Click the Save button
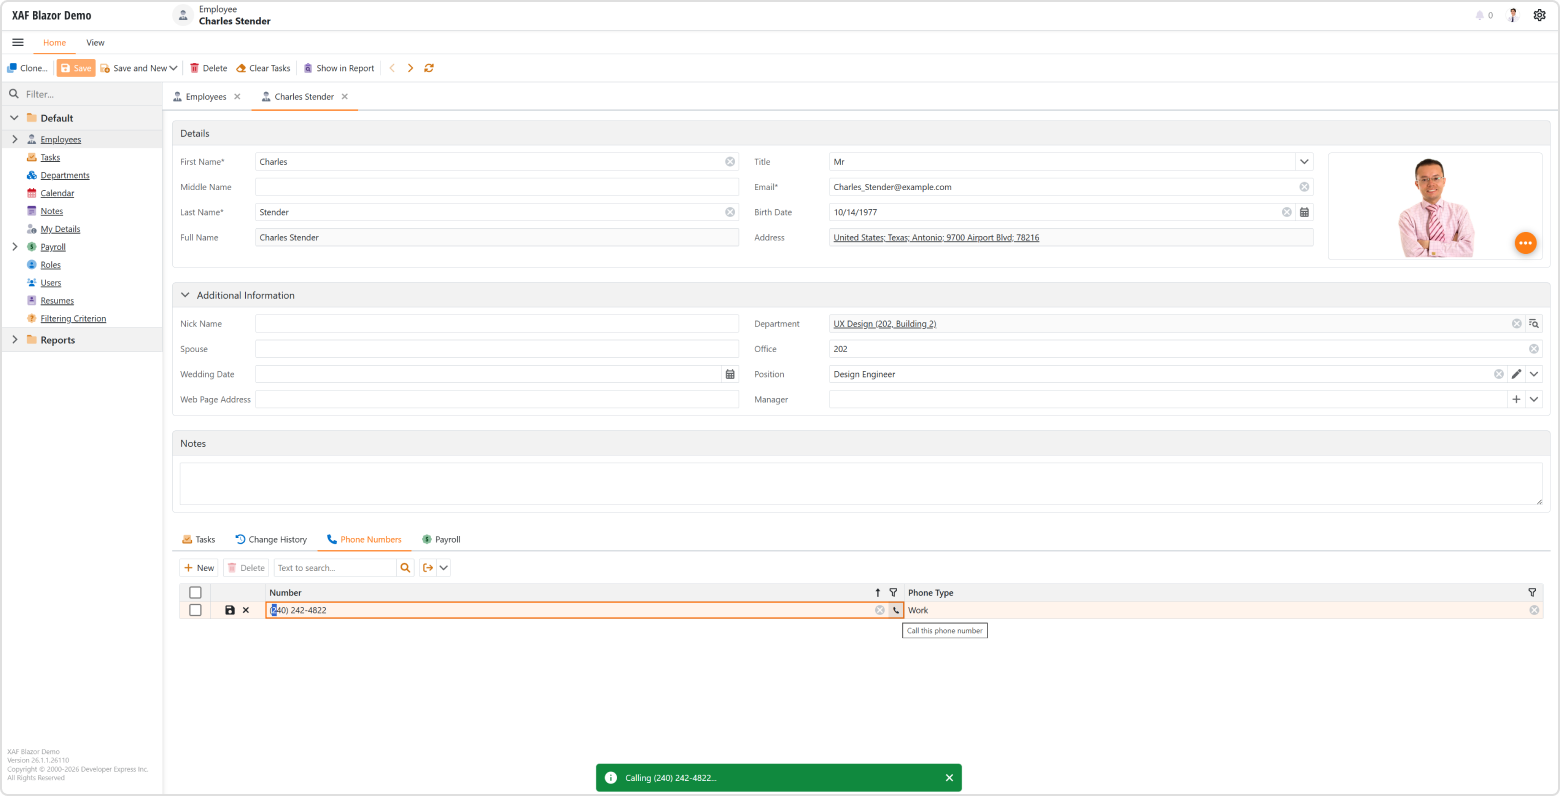 coord(75,68)
